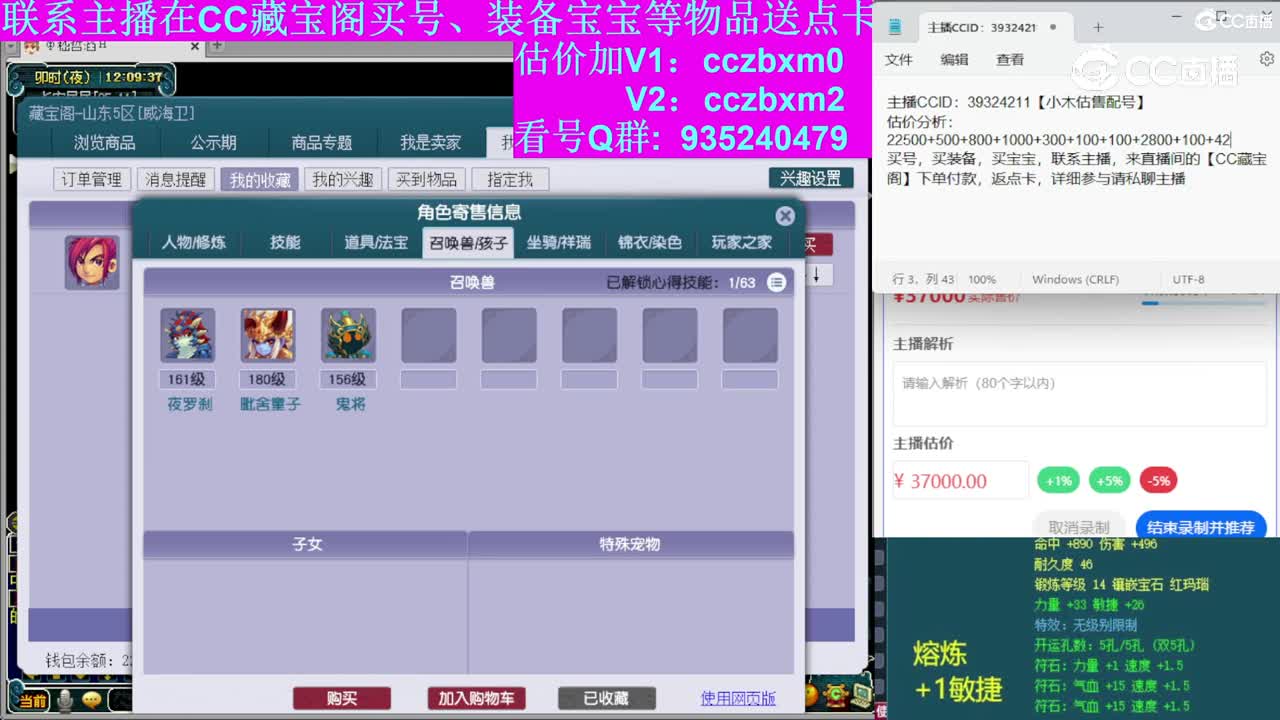Switch to the 人物/修炼 tab

tap(193, 242)
